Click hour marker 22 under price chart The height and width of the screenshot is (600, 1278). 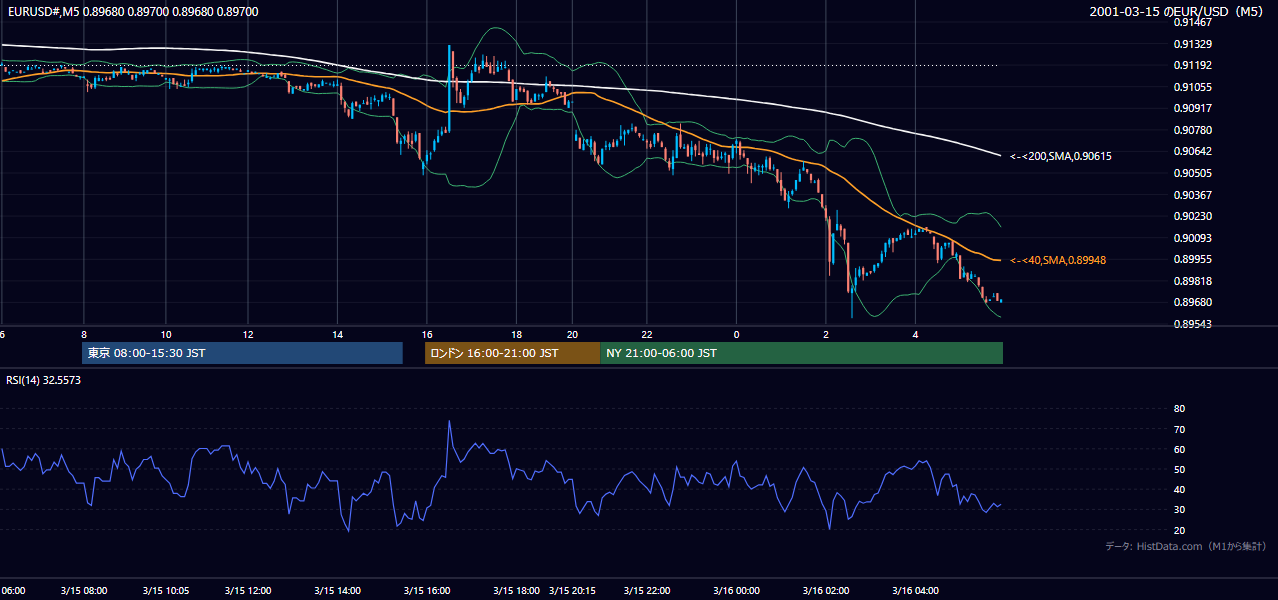[x=647, y=334]
